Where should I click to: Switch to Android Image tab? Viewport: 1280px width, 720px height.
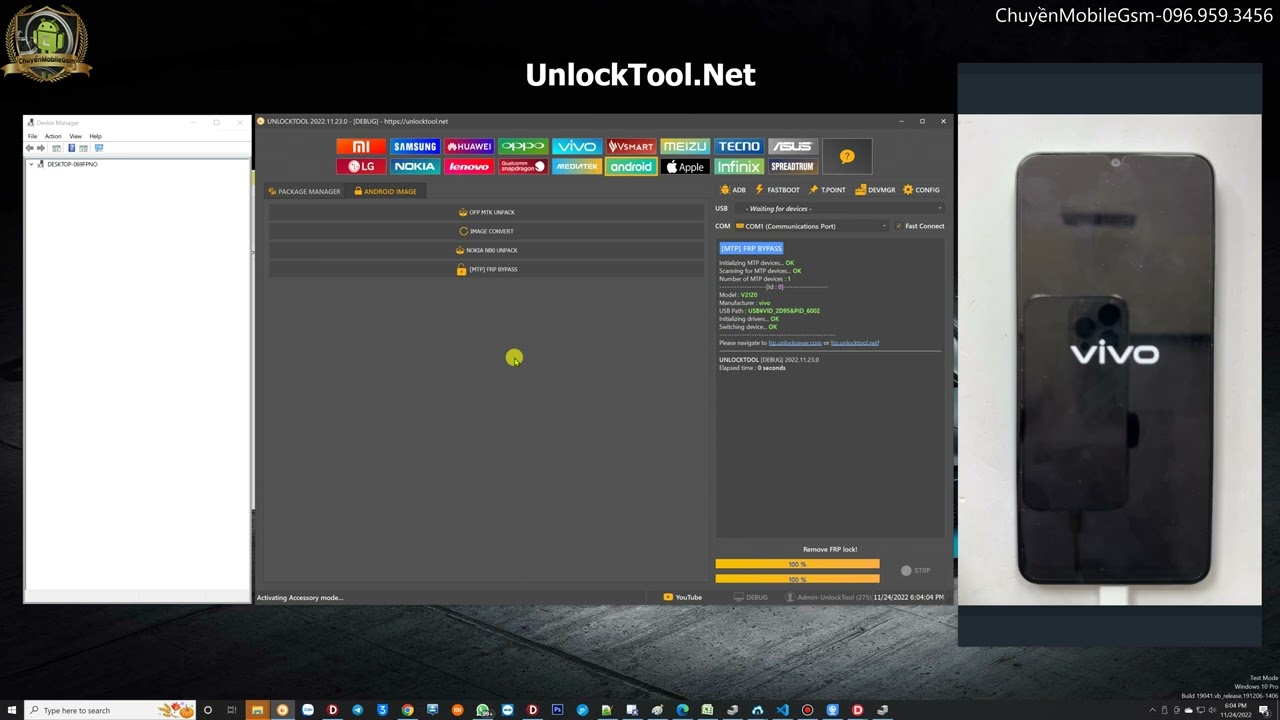click(385, 191)
